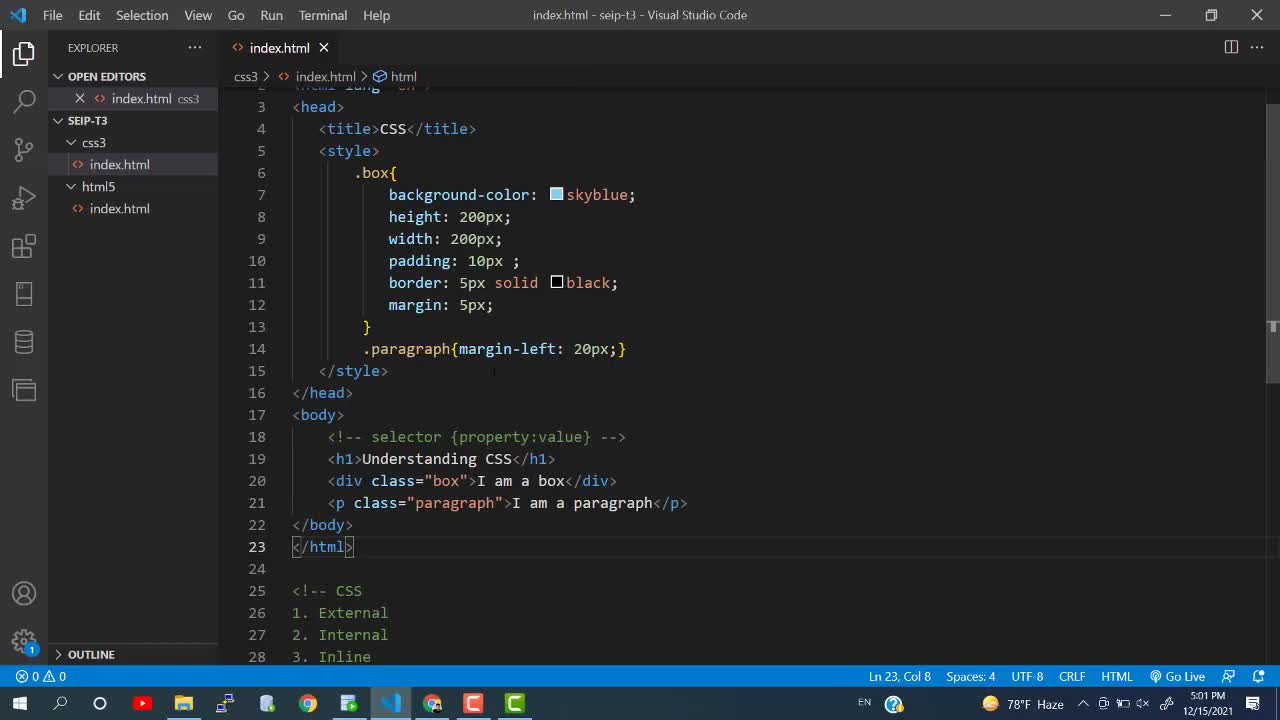The width and height of the screenshot is (1280, 720).
Task: Click Go Live in status bar
Action: tap(1178, 677)
